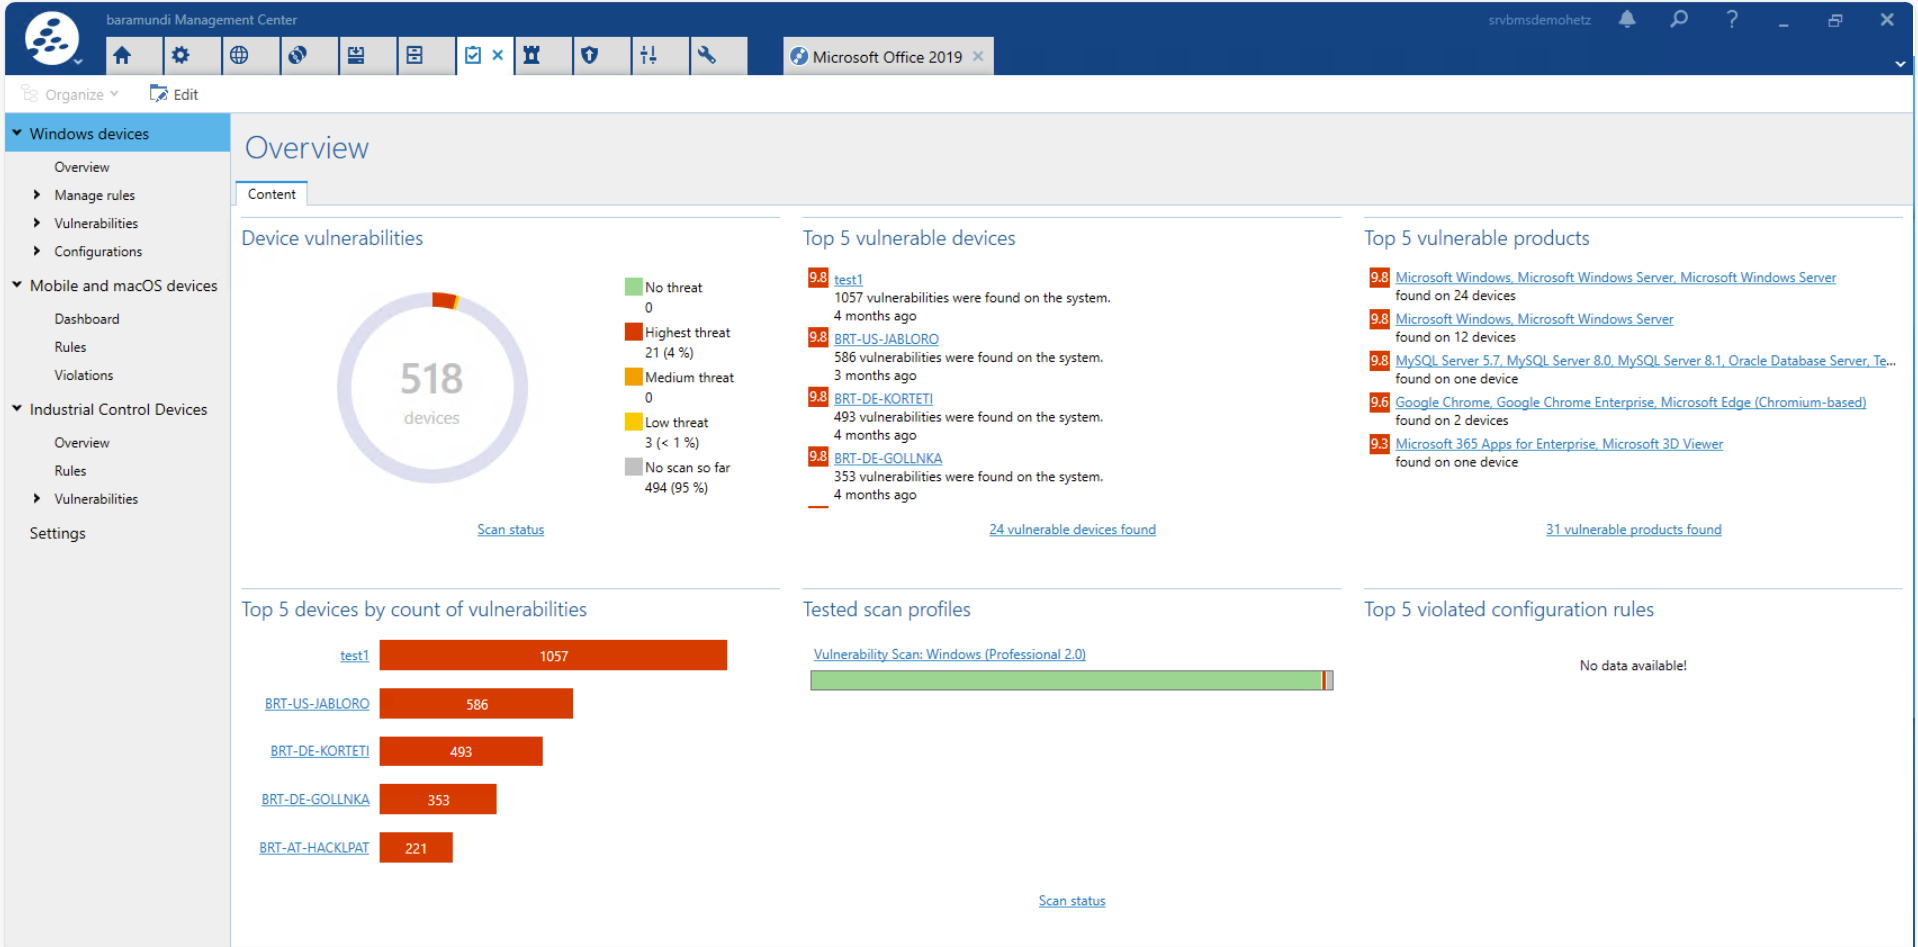Click the 1057 bar for test1
Viewport: 1918px width, 947px height.
(553, 656)
